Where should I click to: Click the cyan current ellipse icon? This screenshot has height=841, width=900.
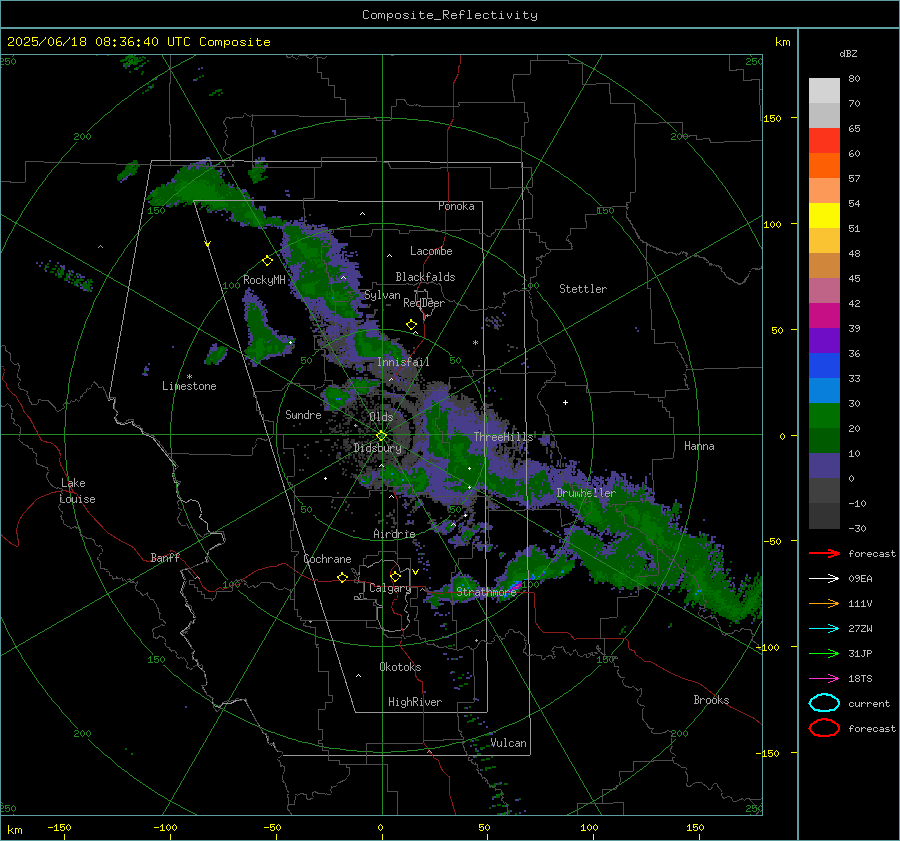coord(824,703)
